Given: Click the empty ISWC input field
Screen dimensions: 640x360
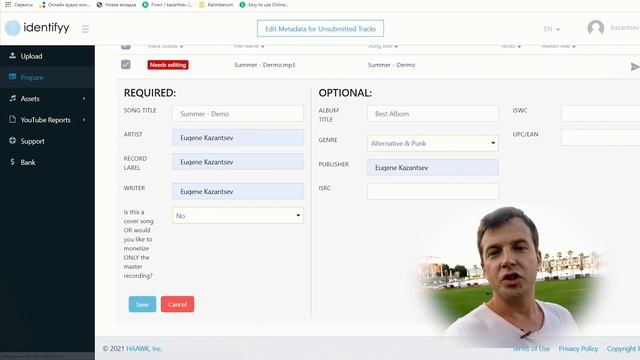Looking at the screenshot, I should coord(600,113).
